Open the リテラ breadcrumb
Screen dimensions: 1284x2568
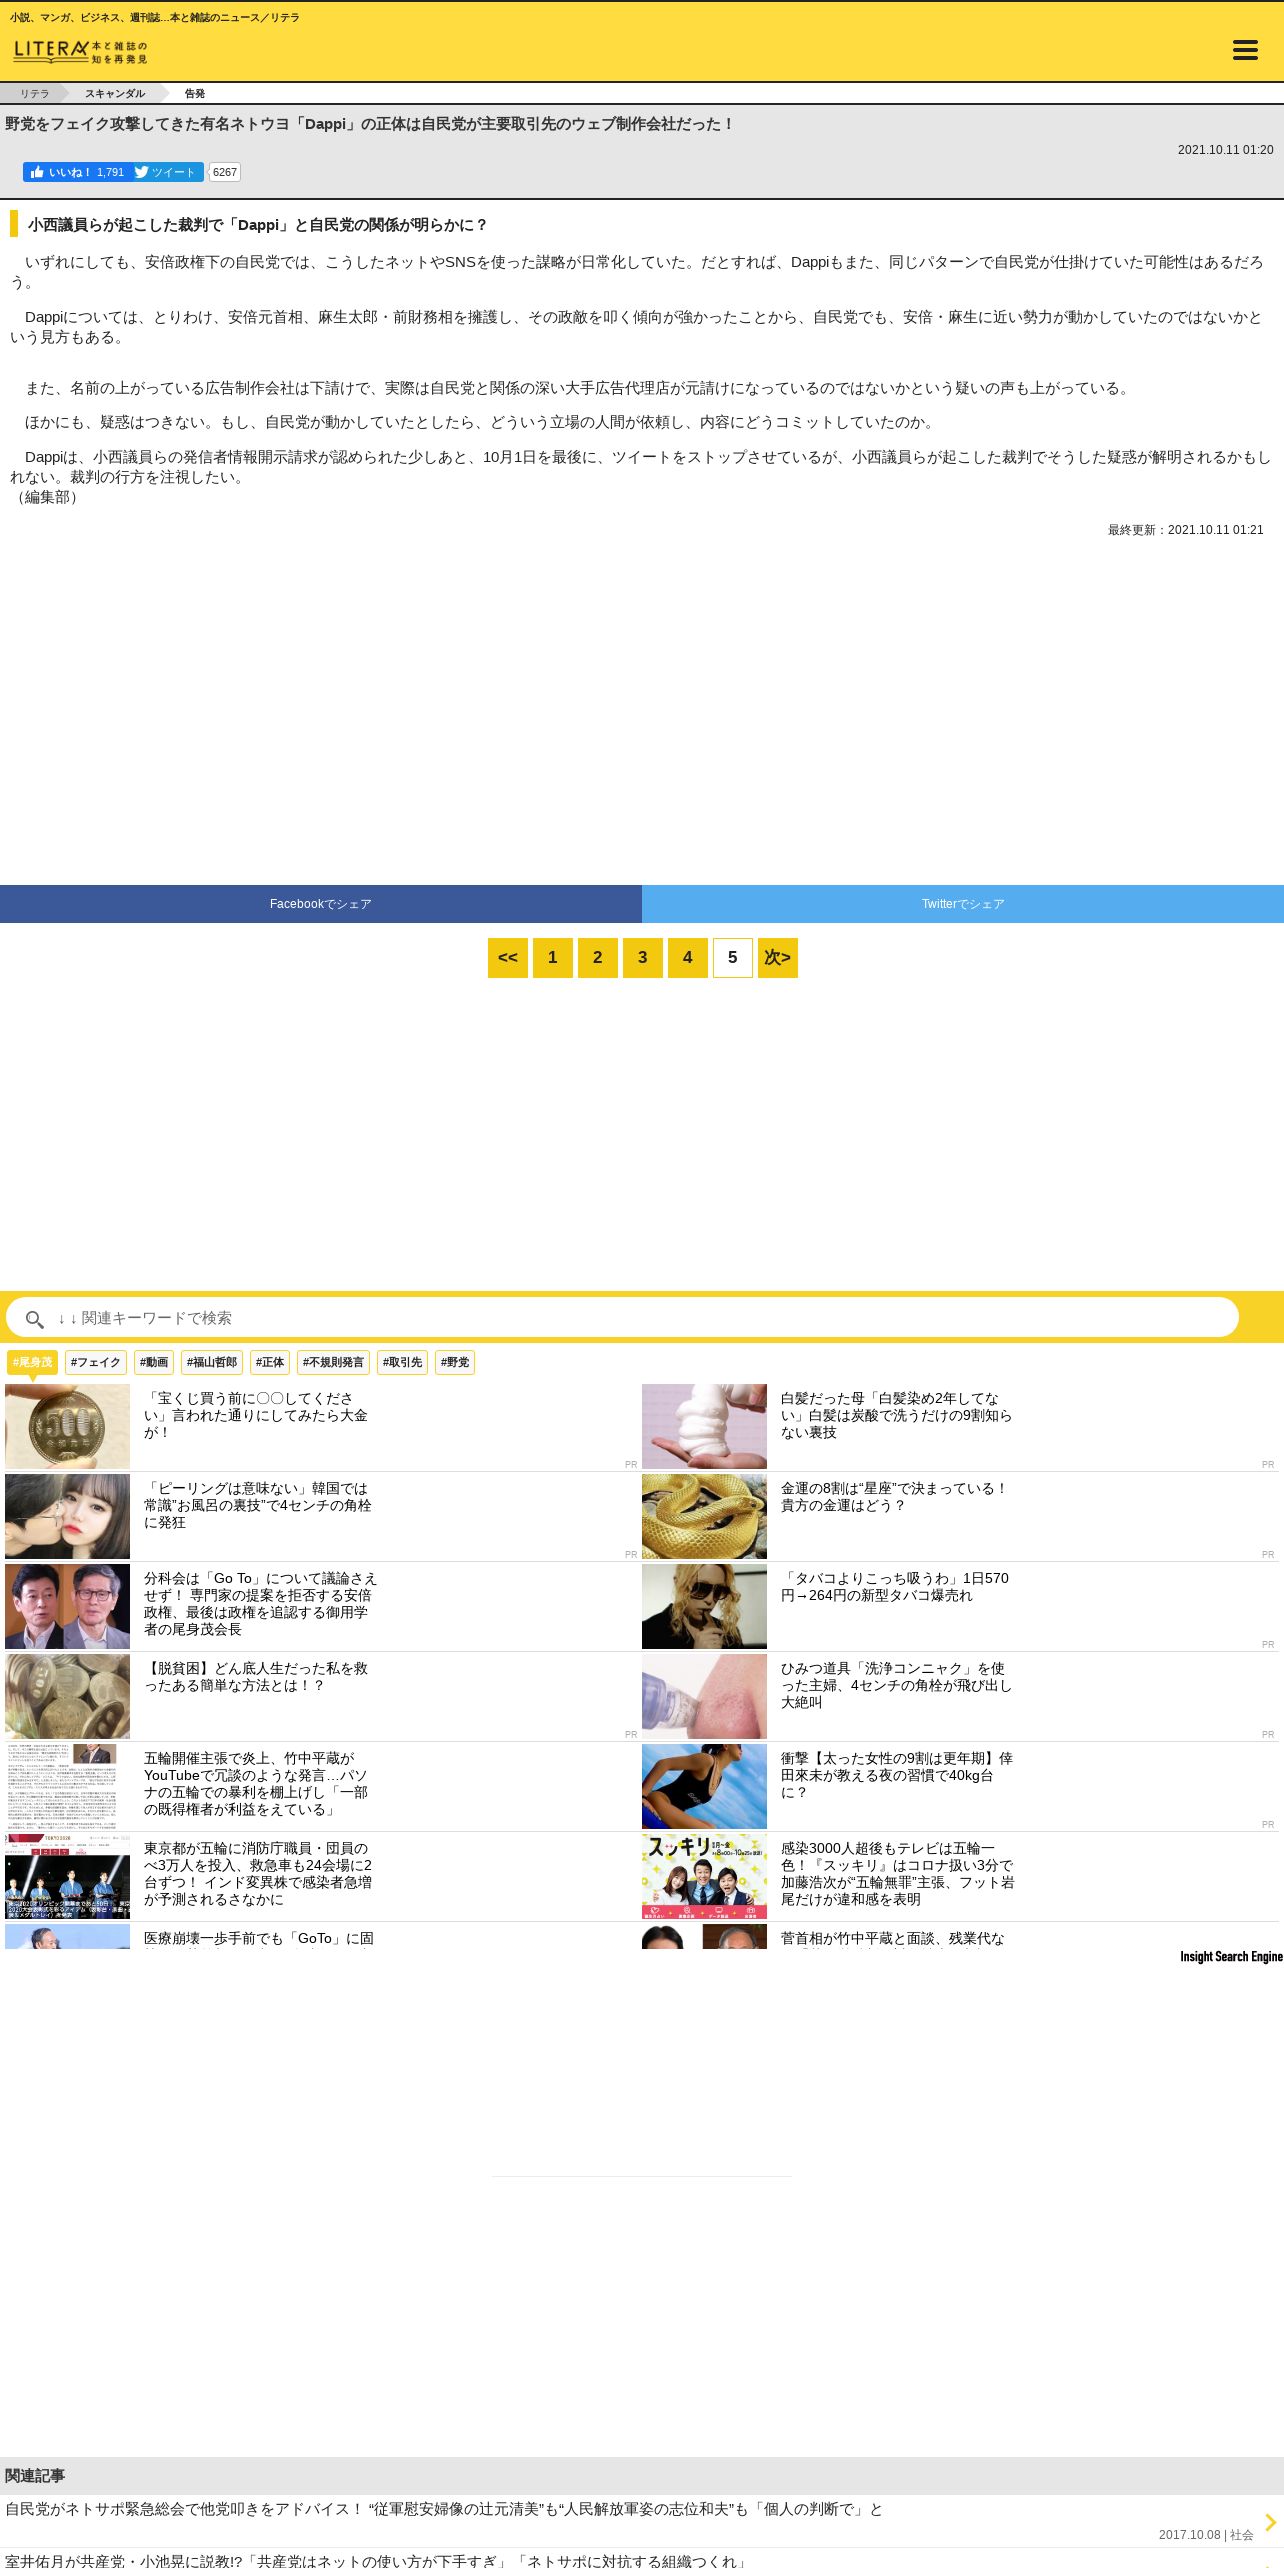pos(34,93)
